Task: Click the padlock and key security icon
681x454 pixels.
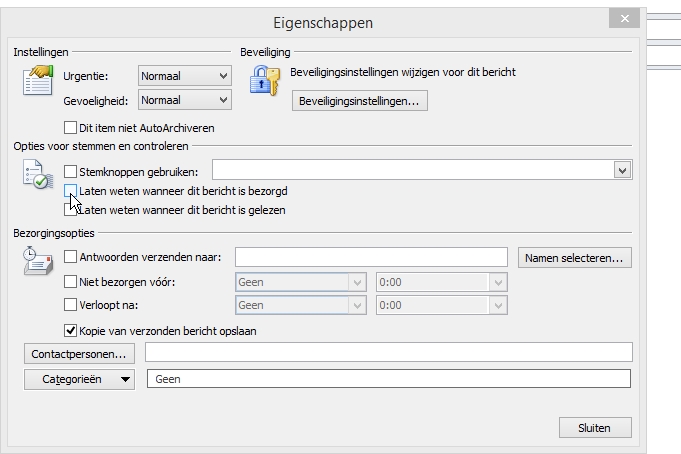Action: 264,80
